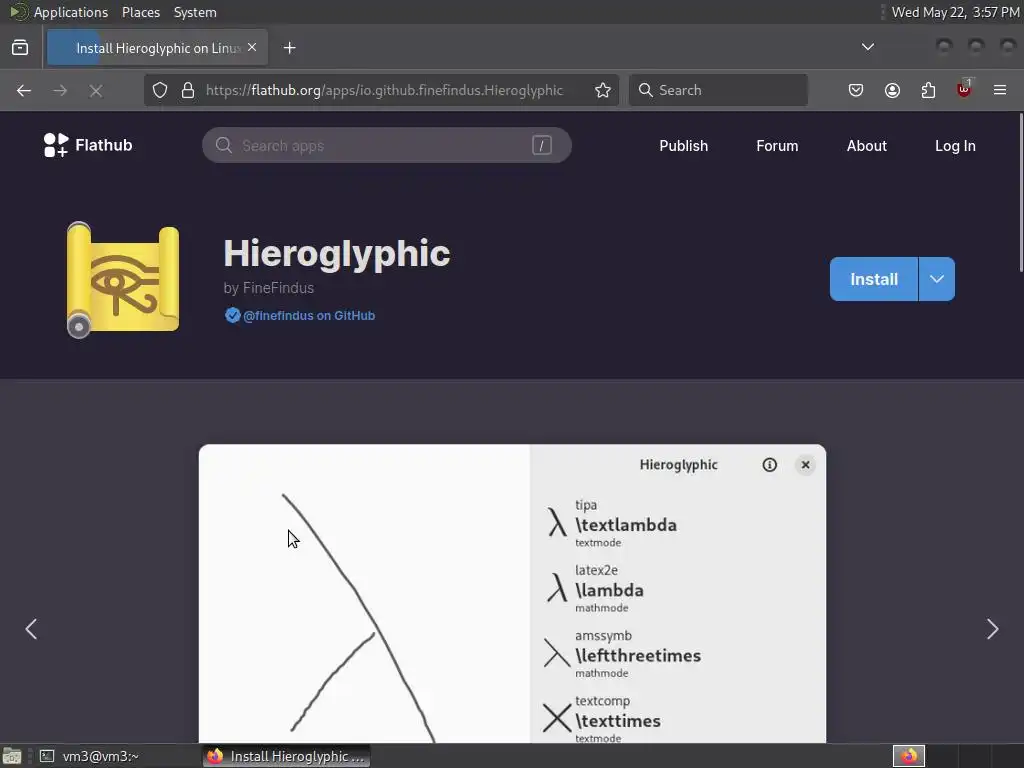This screenshot has height=768, width=1024.
Task: Click the blue Install button
Action: [x=874, y=279]
